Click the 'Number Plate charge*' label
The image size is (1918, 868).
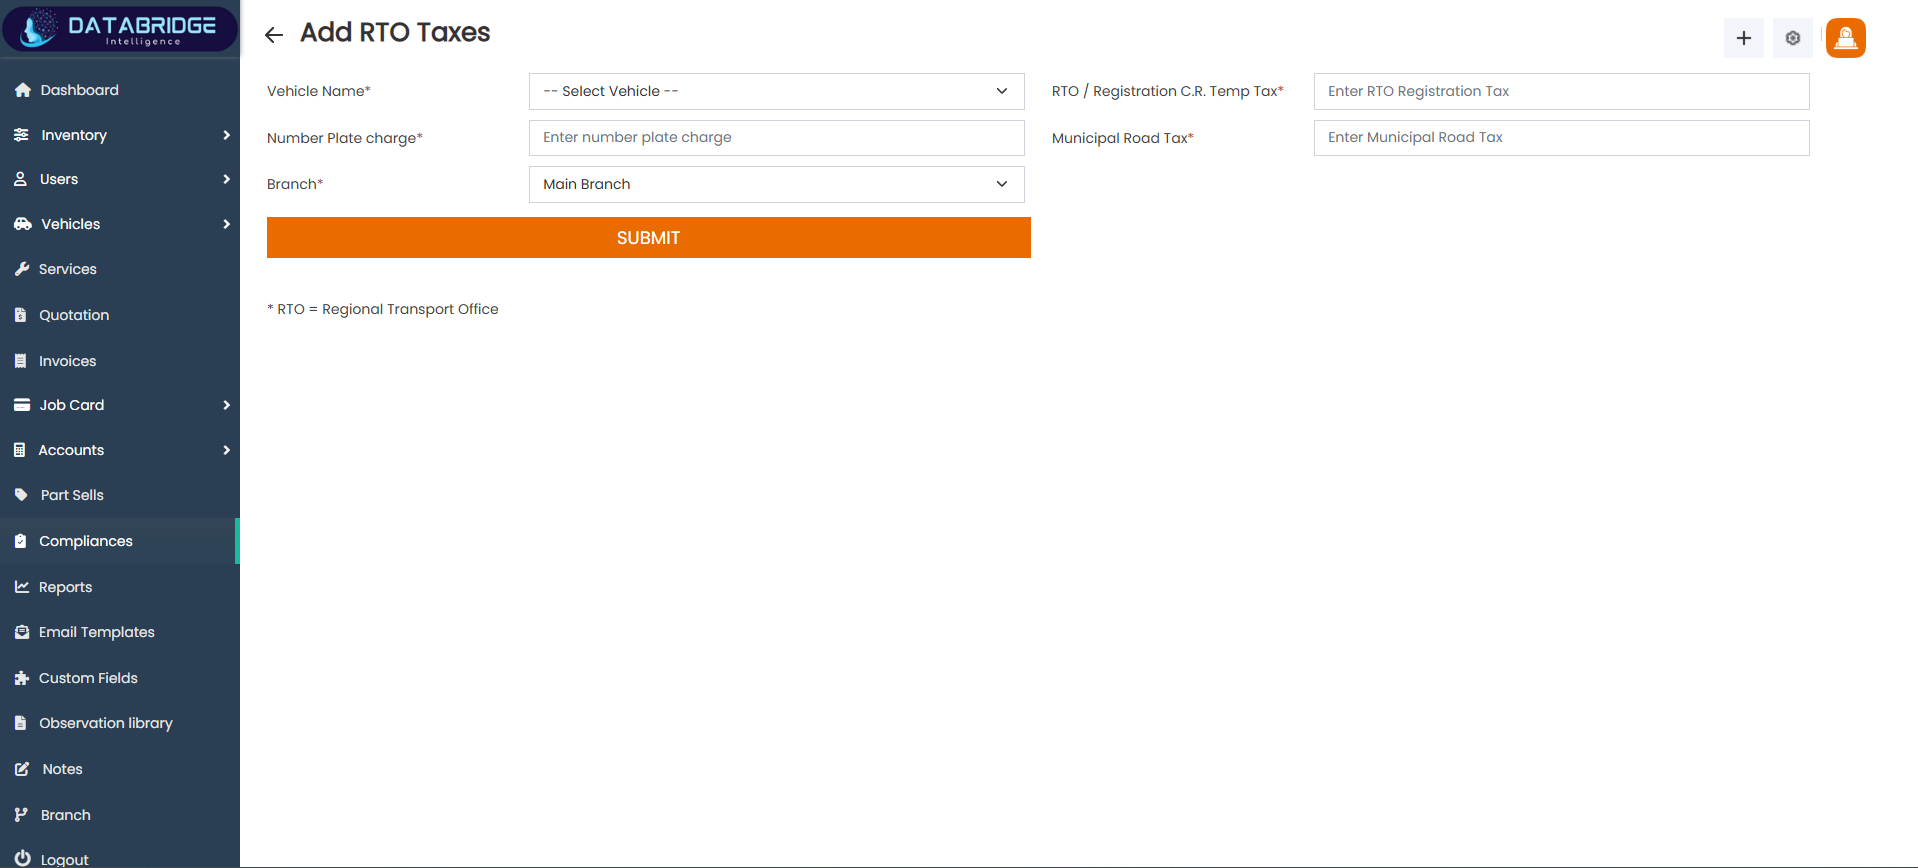[345, 138]
